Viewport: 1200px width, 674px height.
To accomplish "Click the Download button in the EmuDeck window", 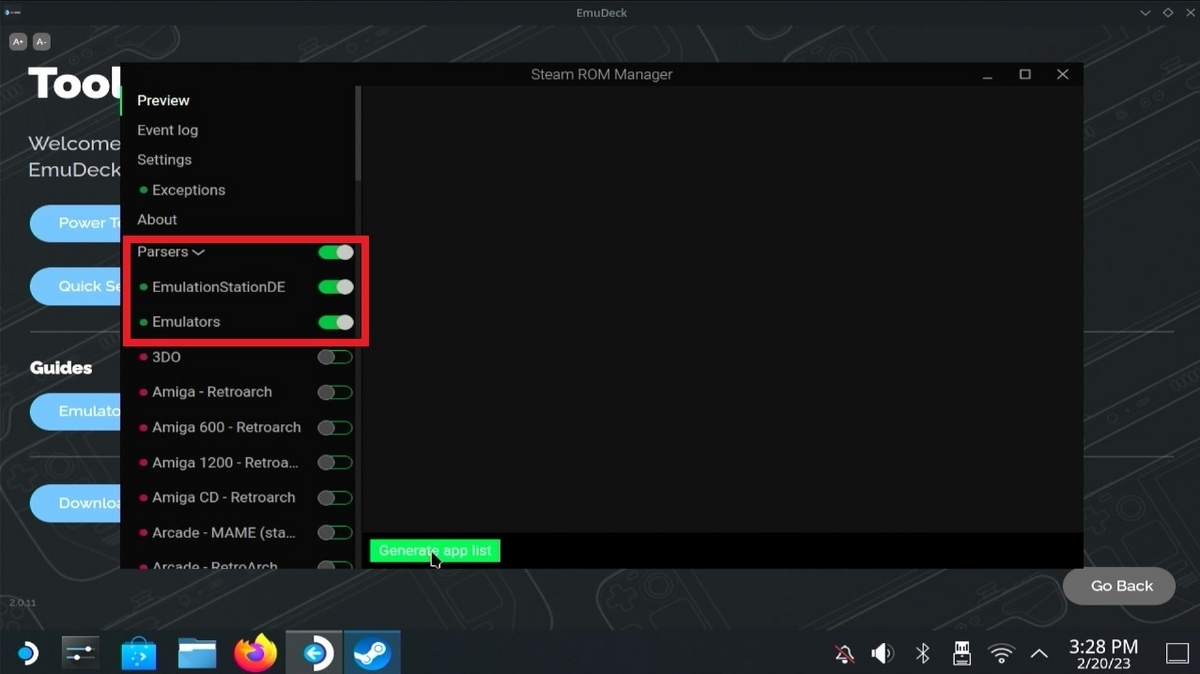I will 76,503.
